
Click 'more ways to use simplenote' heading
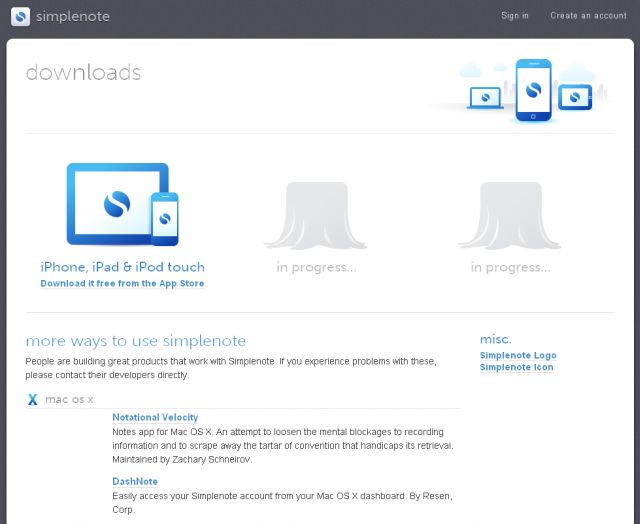[x=136, y=341]
